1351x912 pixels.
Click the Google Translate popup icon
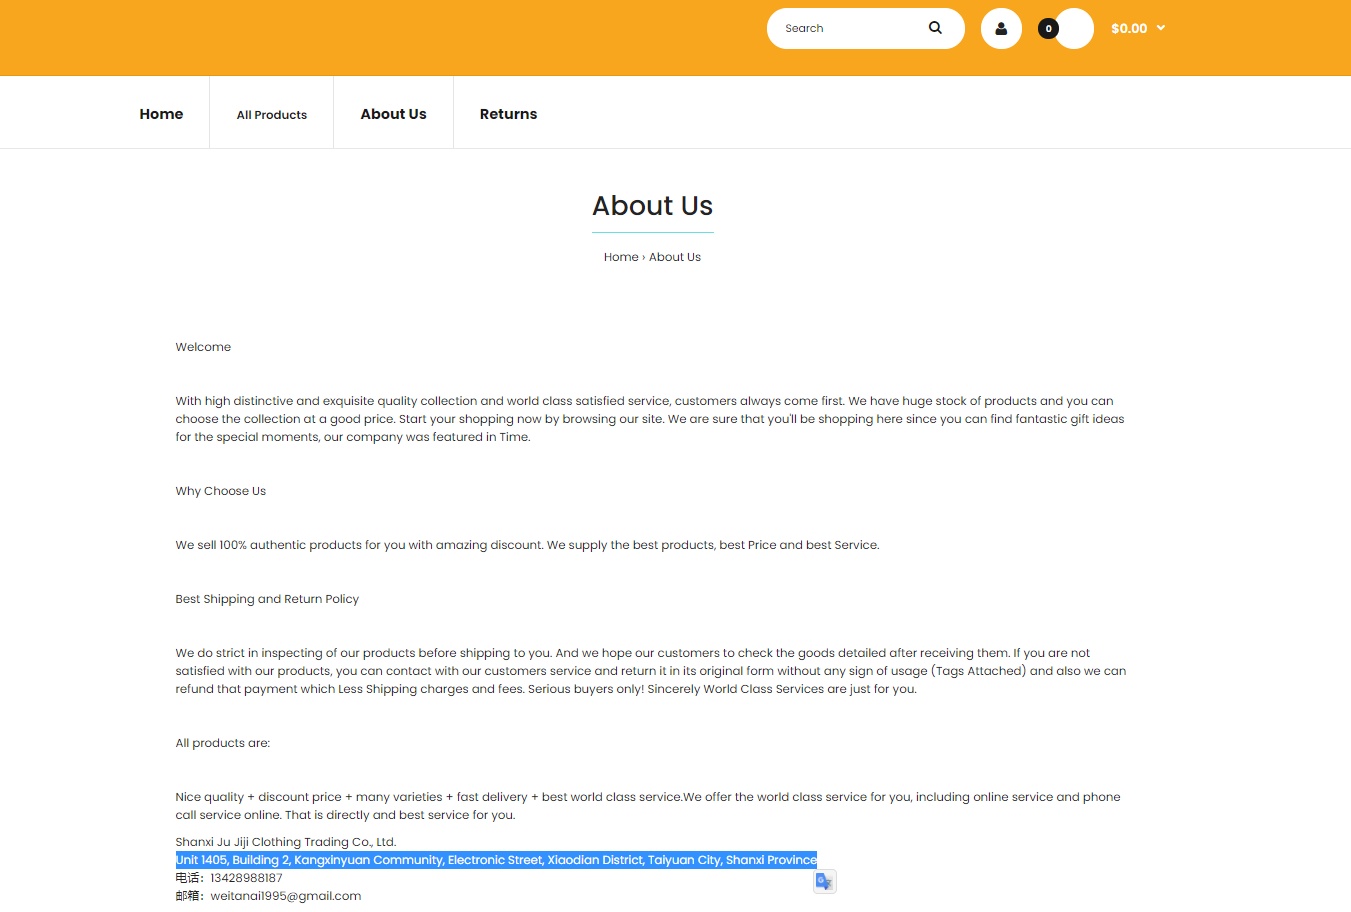[824, 881]
